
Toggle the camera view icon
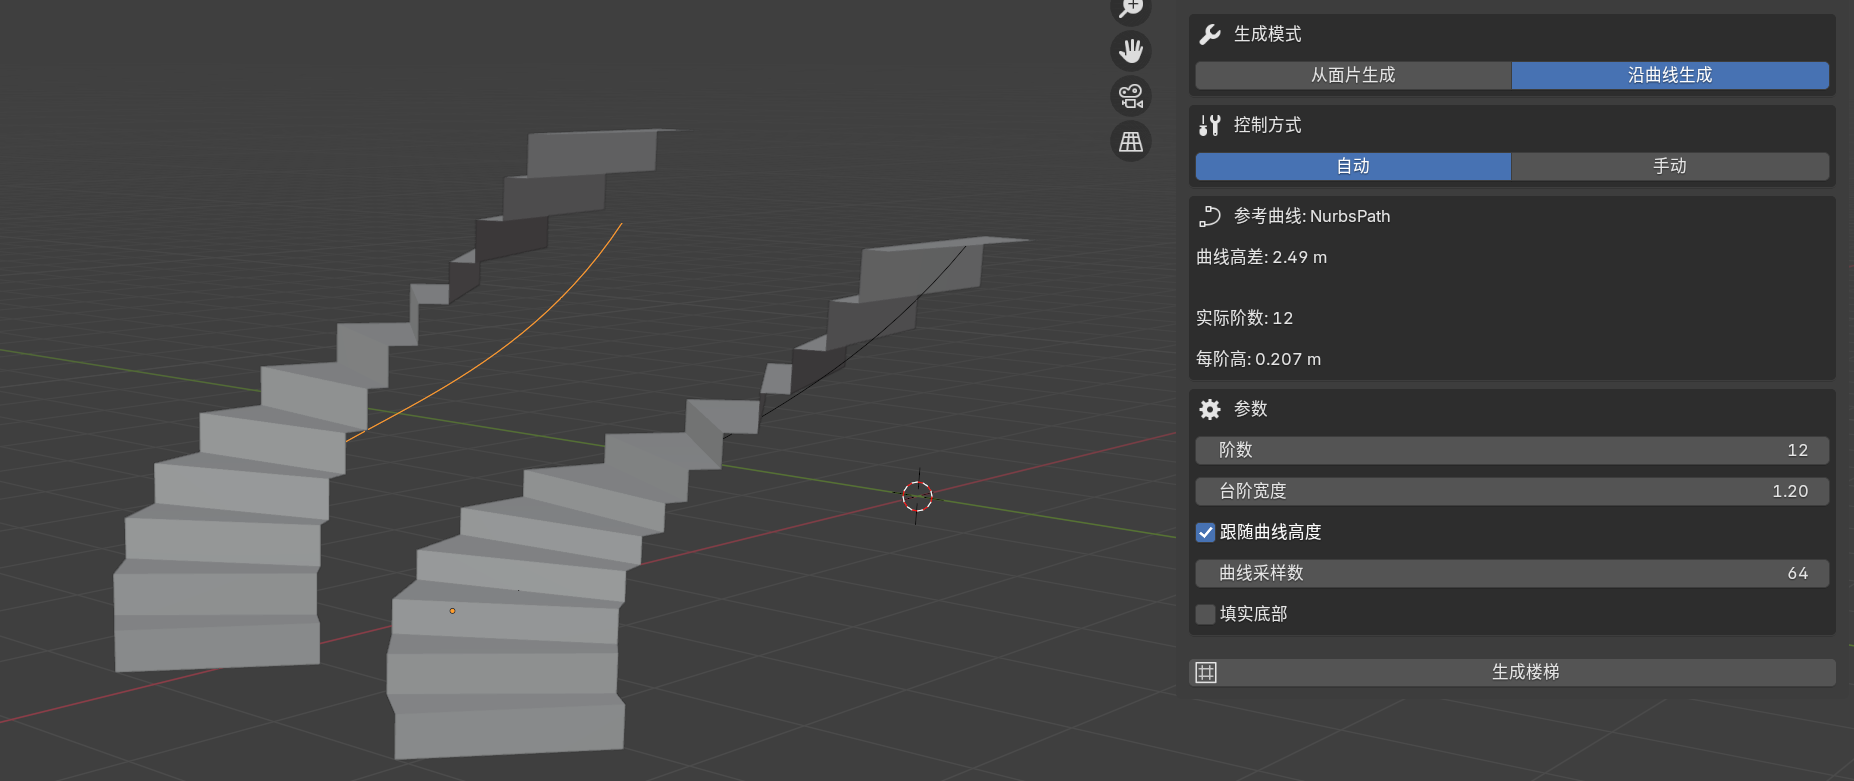(x=1131, y=96)
